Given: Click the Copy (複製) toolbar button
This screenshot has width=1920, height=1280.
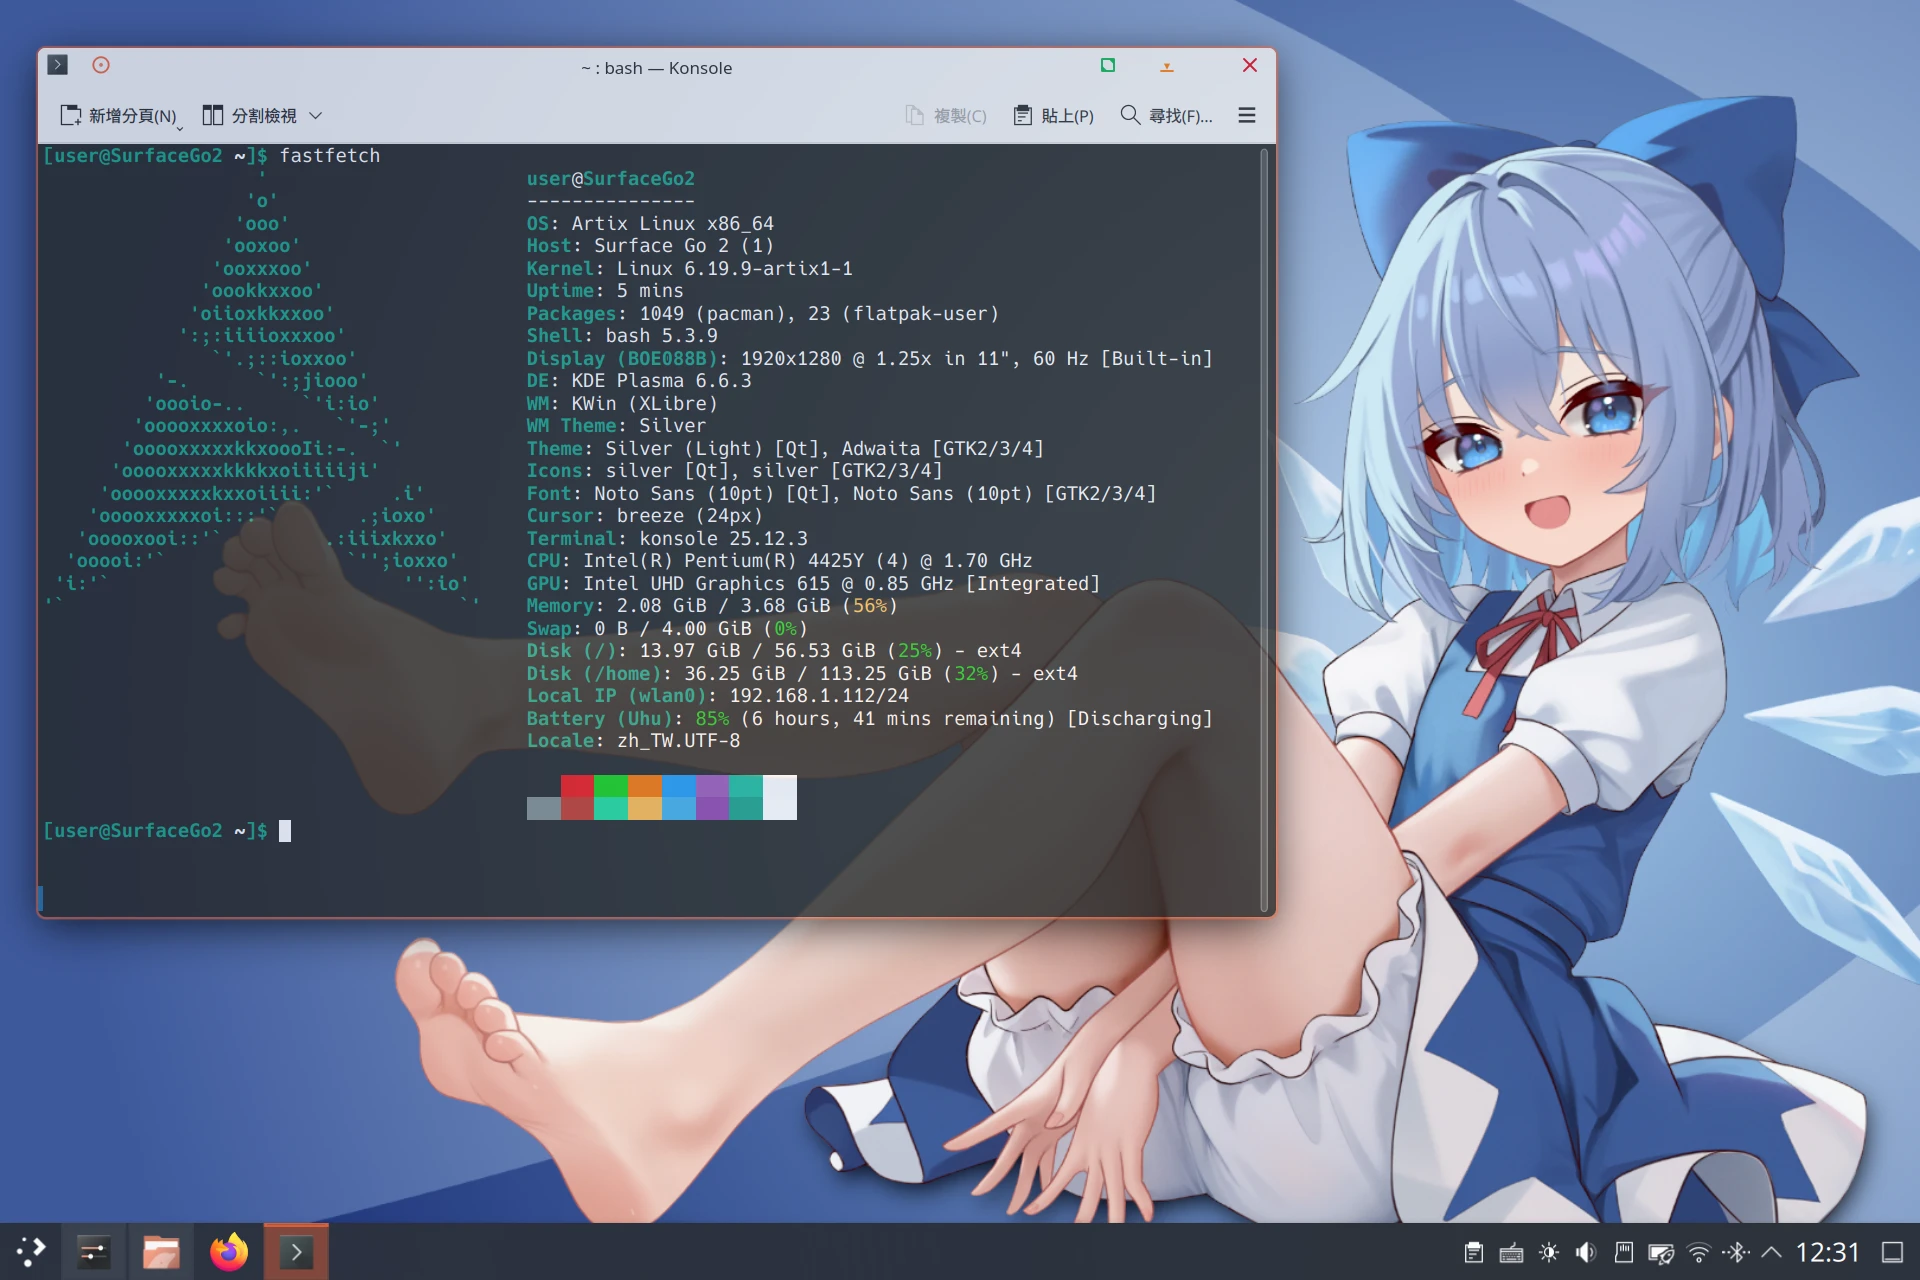Looking at the screenshot, I should 945,115.
